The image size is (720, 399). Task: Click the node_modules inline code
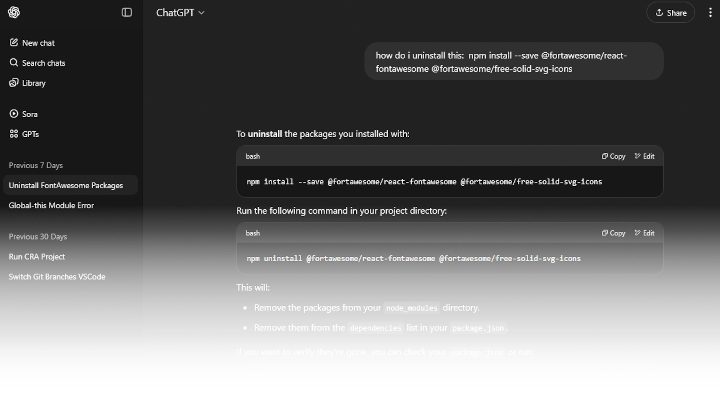coord(411,308)
